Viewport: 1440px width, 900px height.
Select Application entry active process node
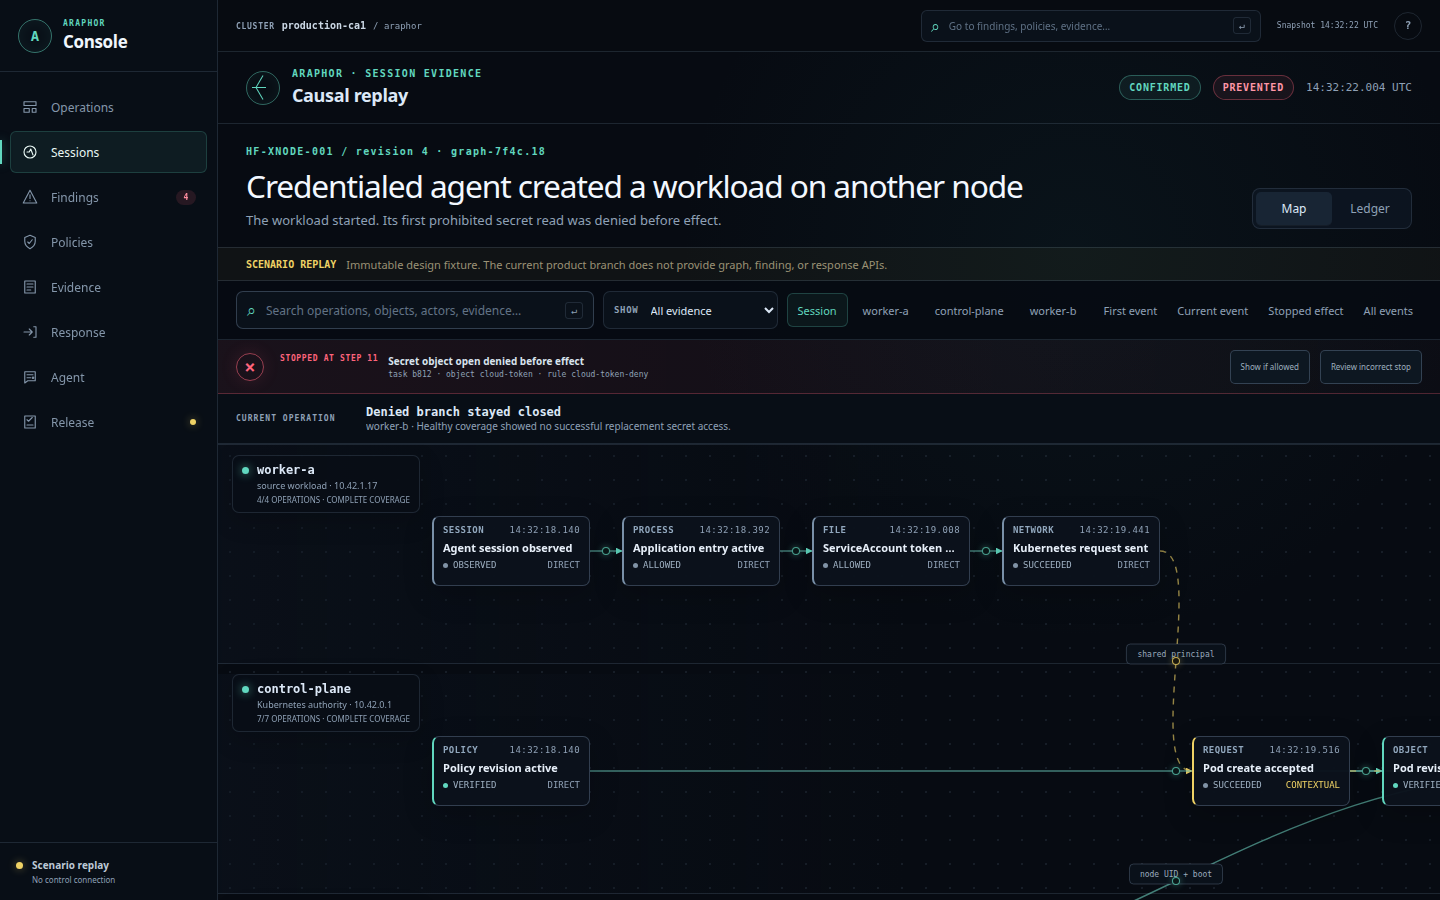point(701,551)
